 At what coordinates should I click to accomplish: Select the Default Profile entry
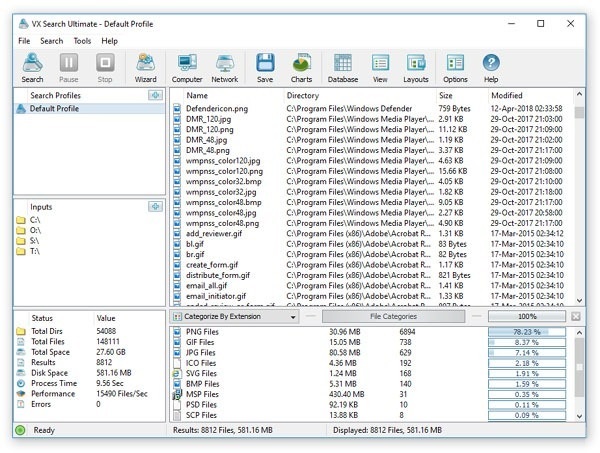tap(54, 109)
